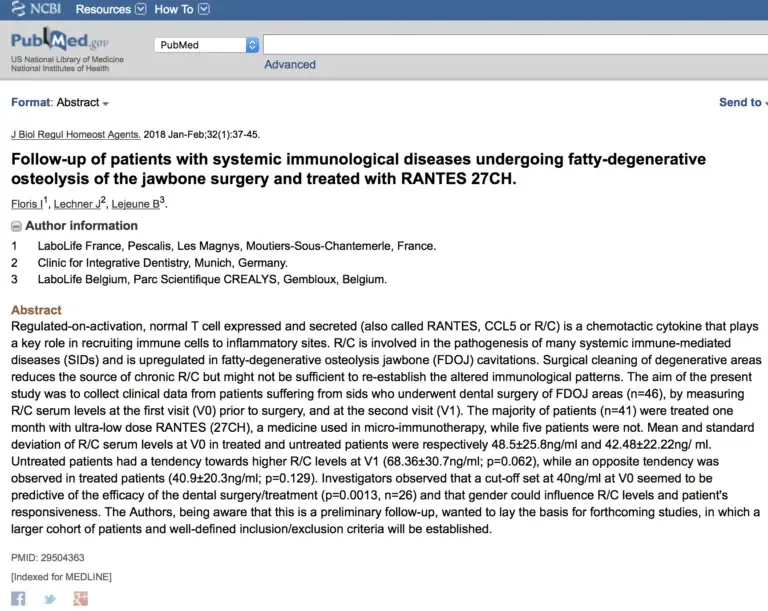Click into the PubMed search field
The width and height of the screenshot is (768, 611).
click(515, 45)
